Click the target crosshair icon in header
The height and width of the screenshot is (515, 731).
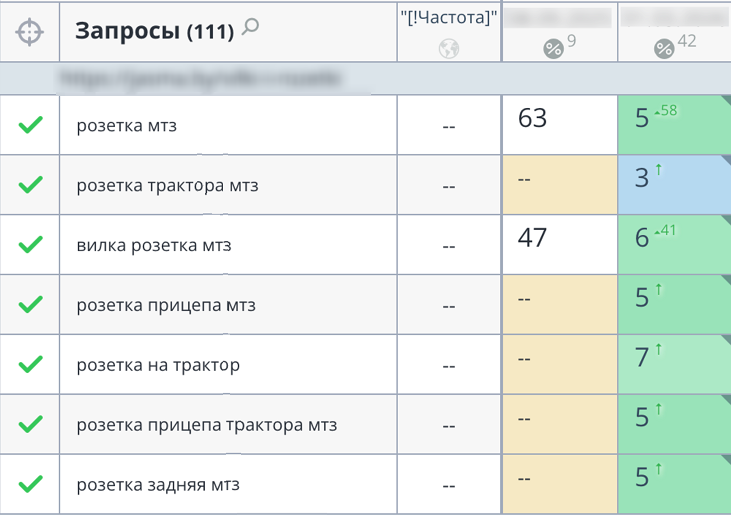pyautogui.click(x=30, y=32)
